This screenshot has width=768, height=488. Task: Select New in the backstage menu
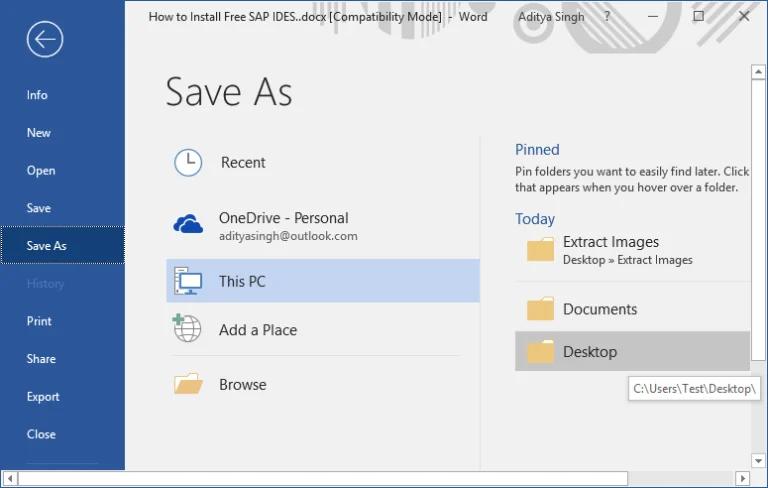pos(39,133)
